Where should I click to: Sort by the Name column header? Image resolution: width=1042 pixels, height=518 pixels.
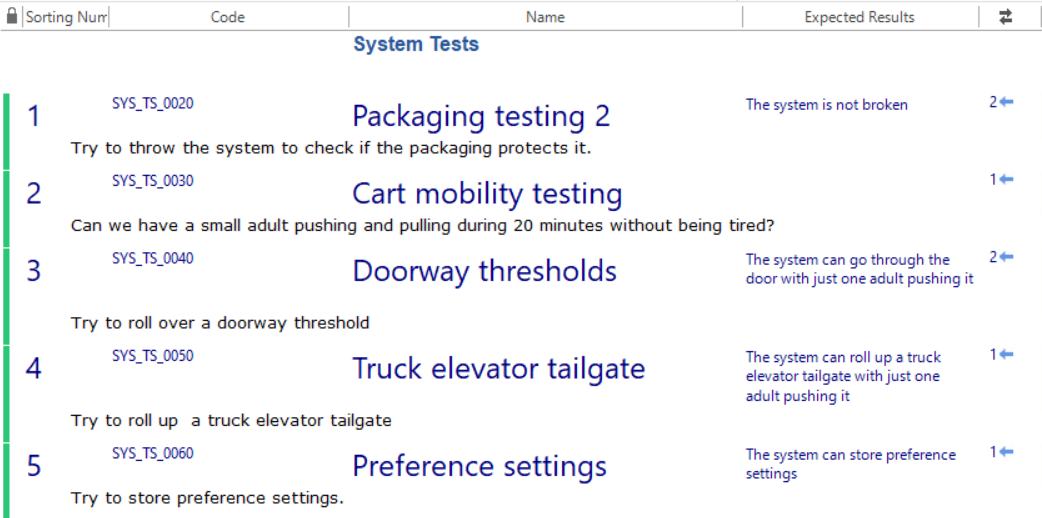(x=545, y=17)
